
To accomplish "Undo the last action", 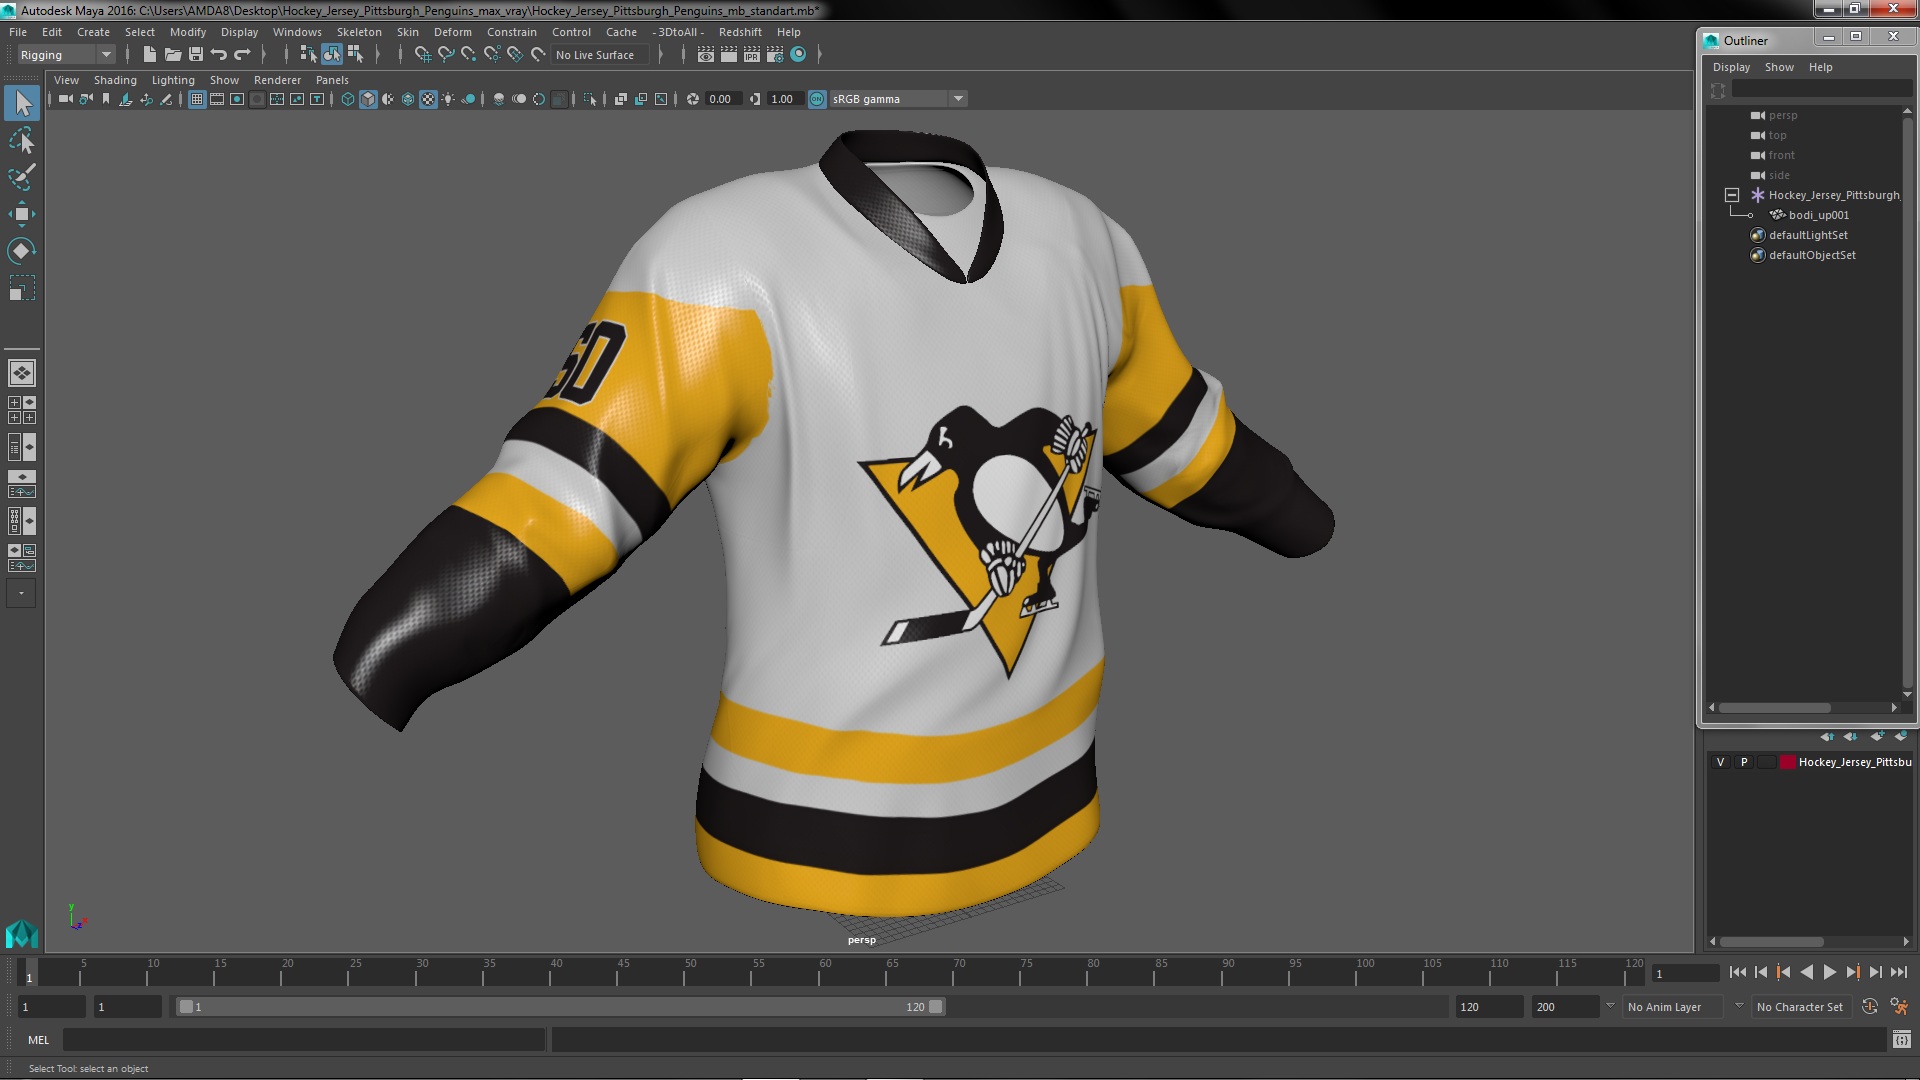I will tap(219, 55).
